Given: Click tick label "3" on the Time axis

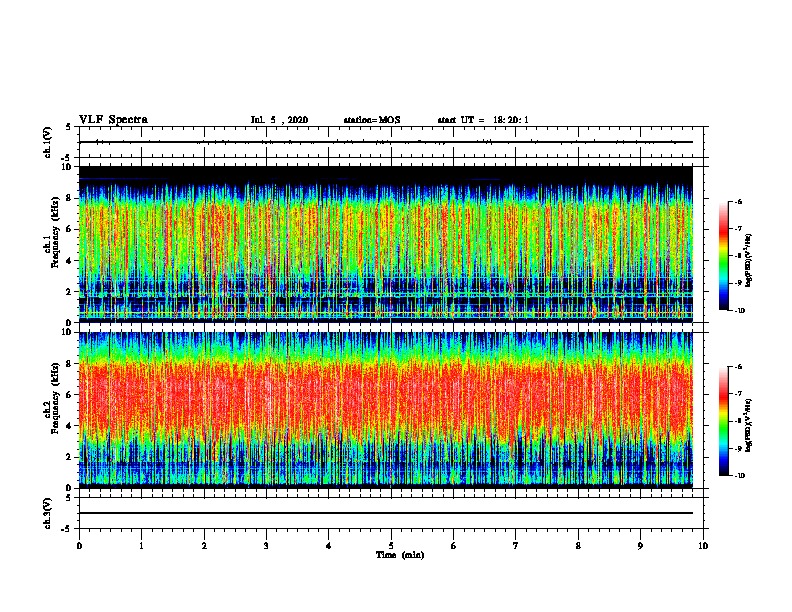Looking at the screenshot, I should pos(266,546).
